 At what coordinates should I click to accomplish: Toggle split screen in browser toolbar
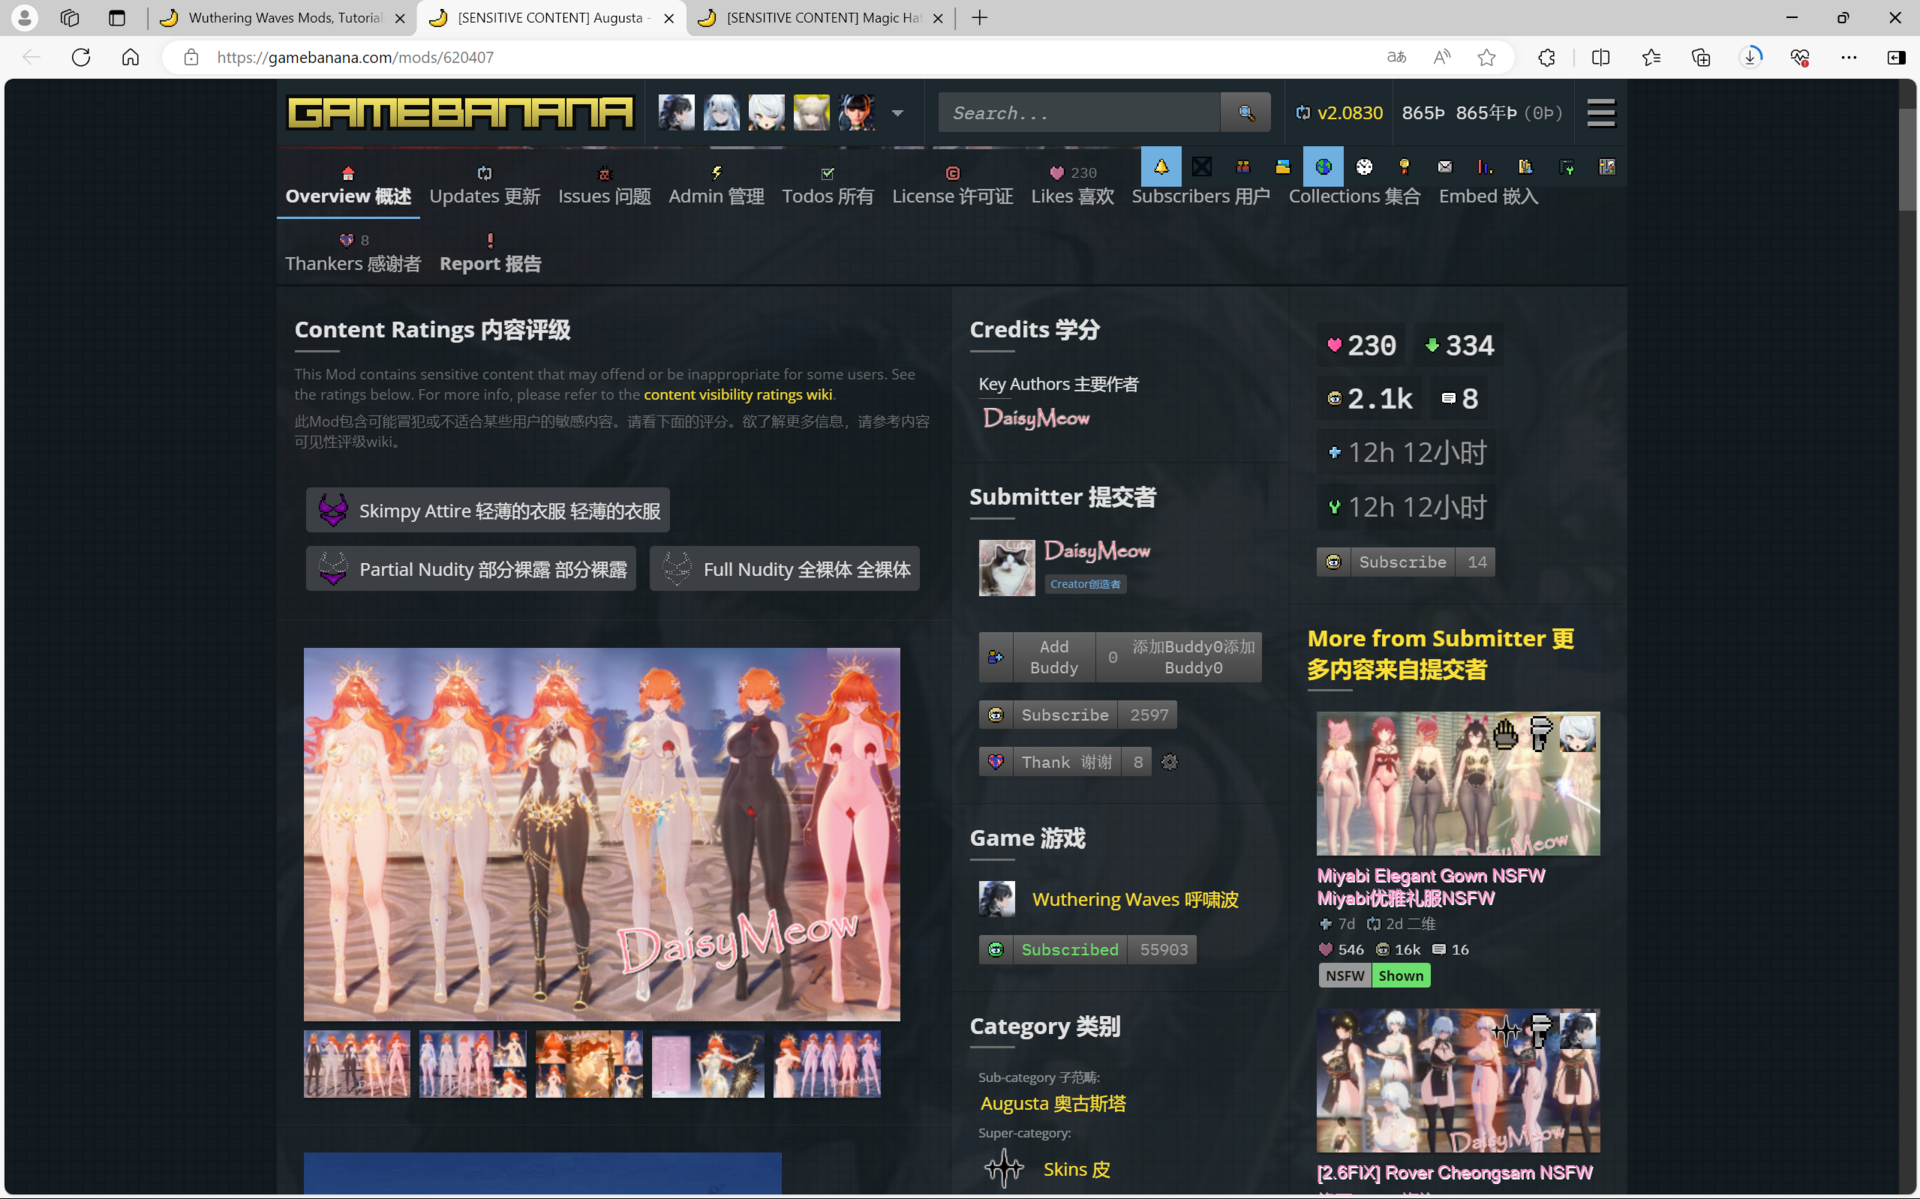(1601, 57)
